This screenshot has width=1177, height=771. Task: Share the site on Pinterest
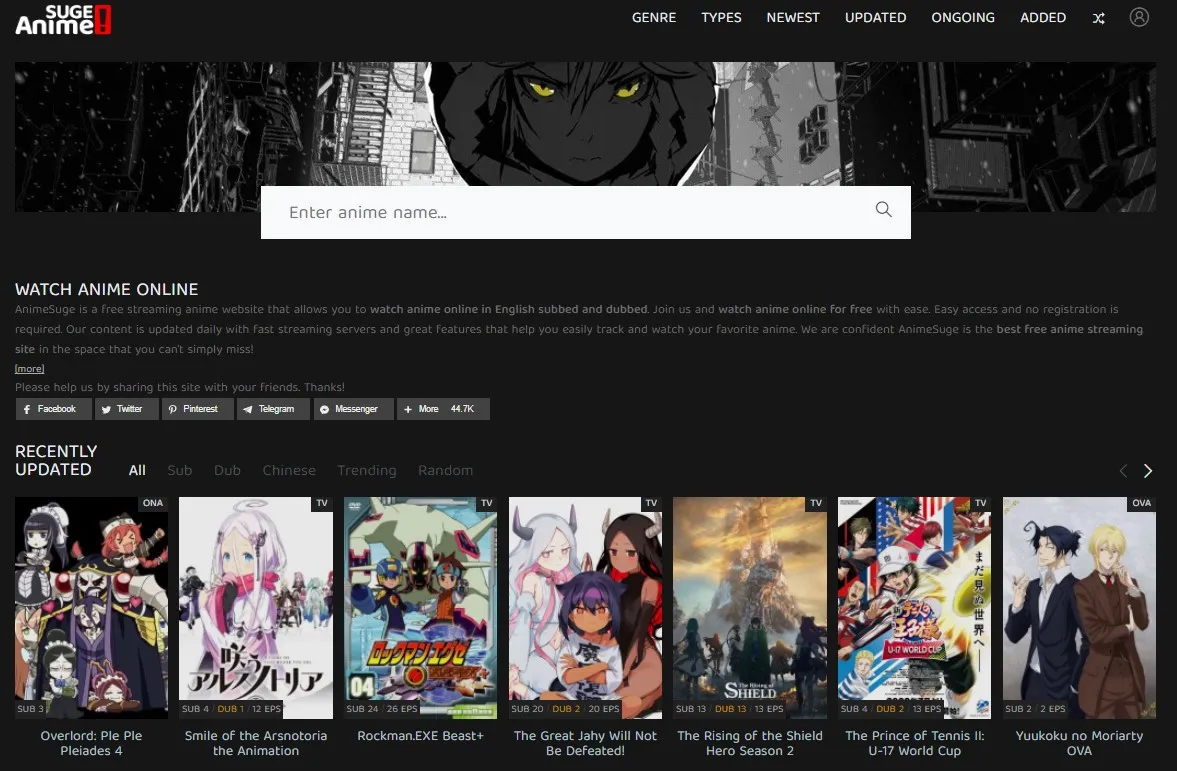[197, 409]
